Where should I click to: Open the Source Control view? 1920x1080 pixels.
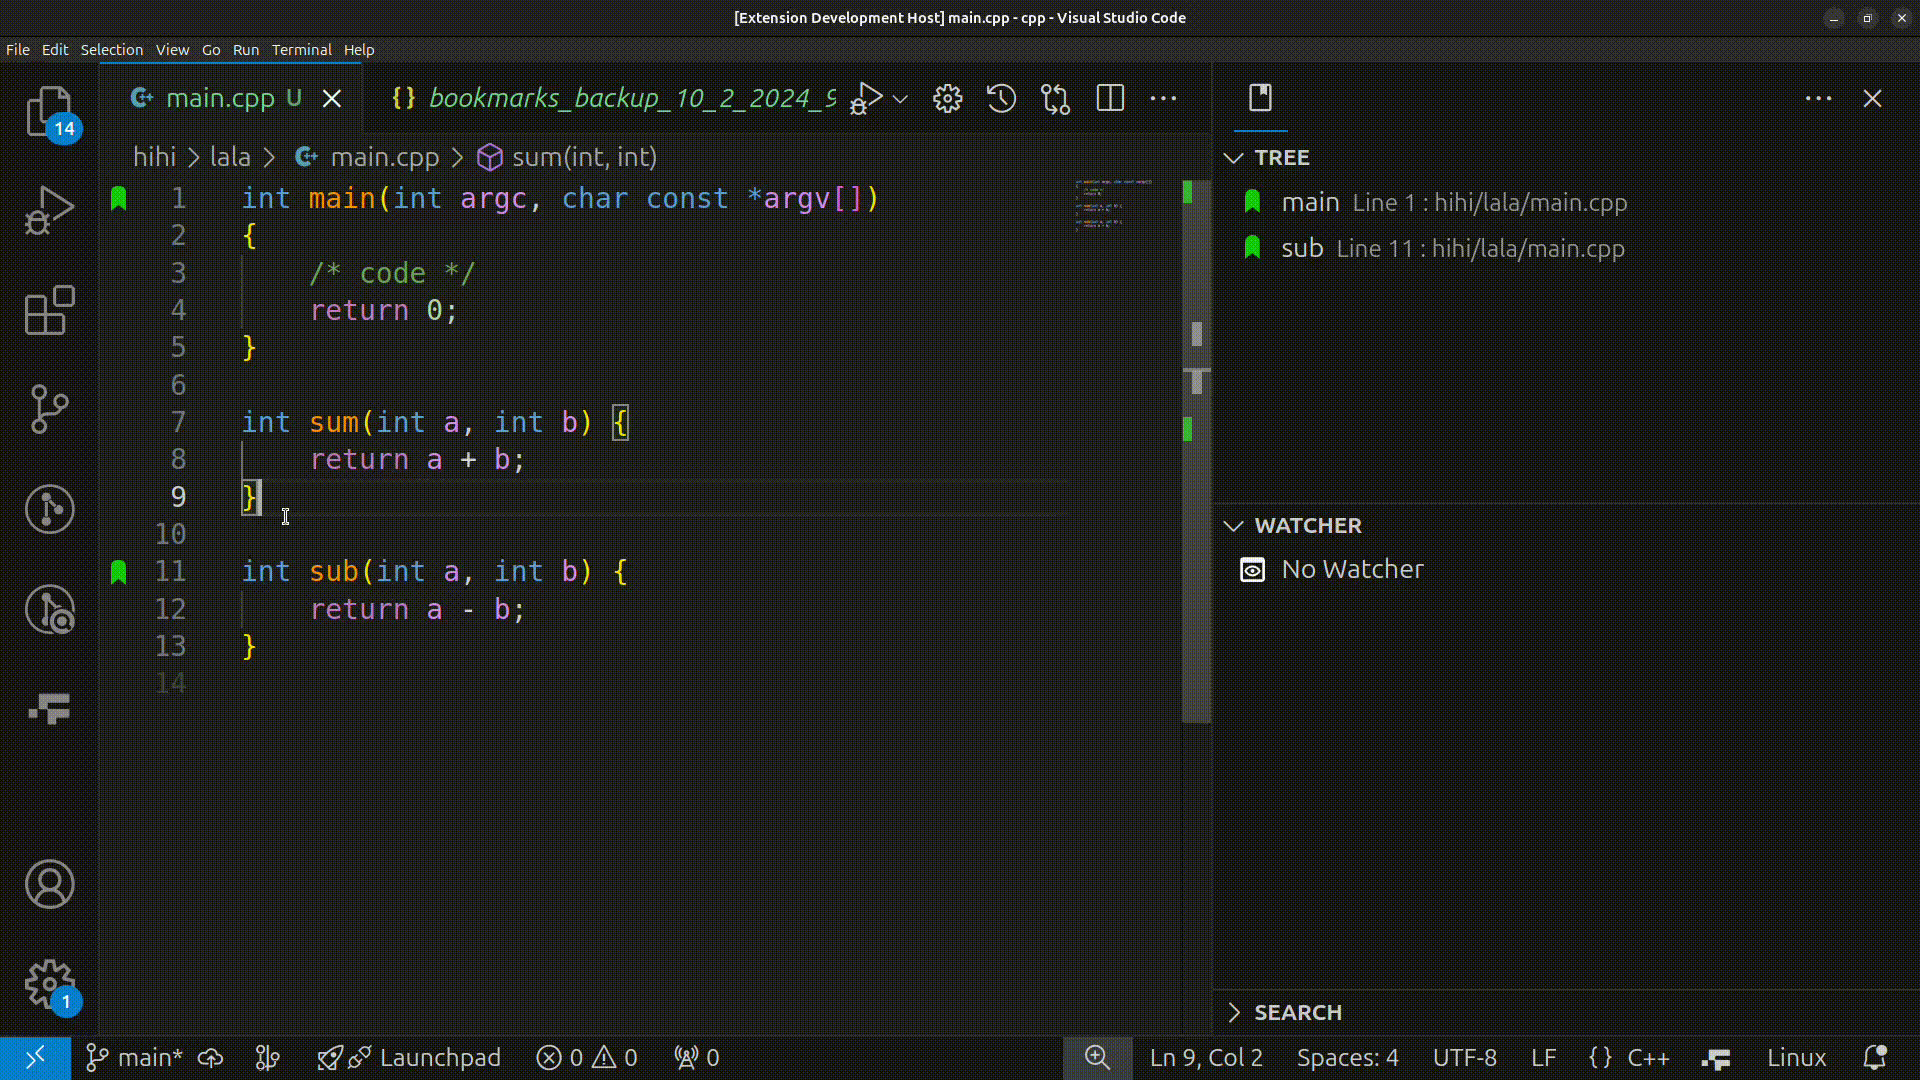(x=48, y=409)
